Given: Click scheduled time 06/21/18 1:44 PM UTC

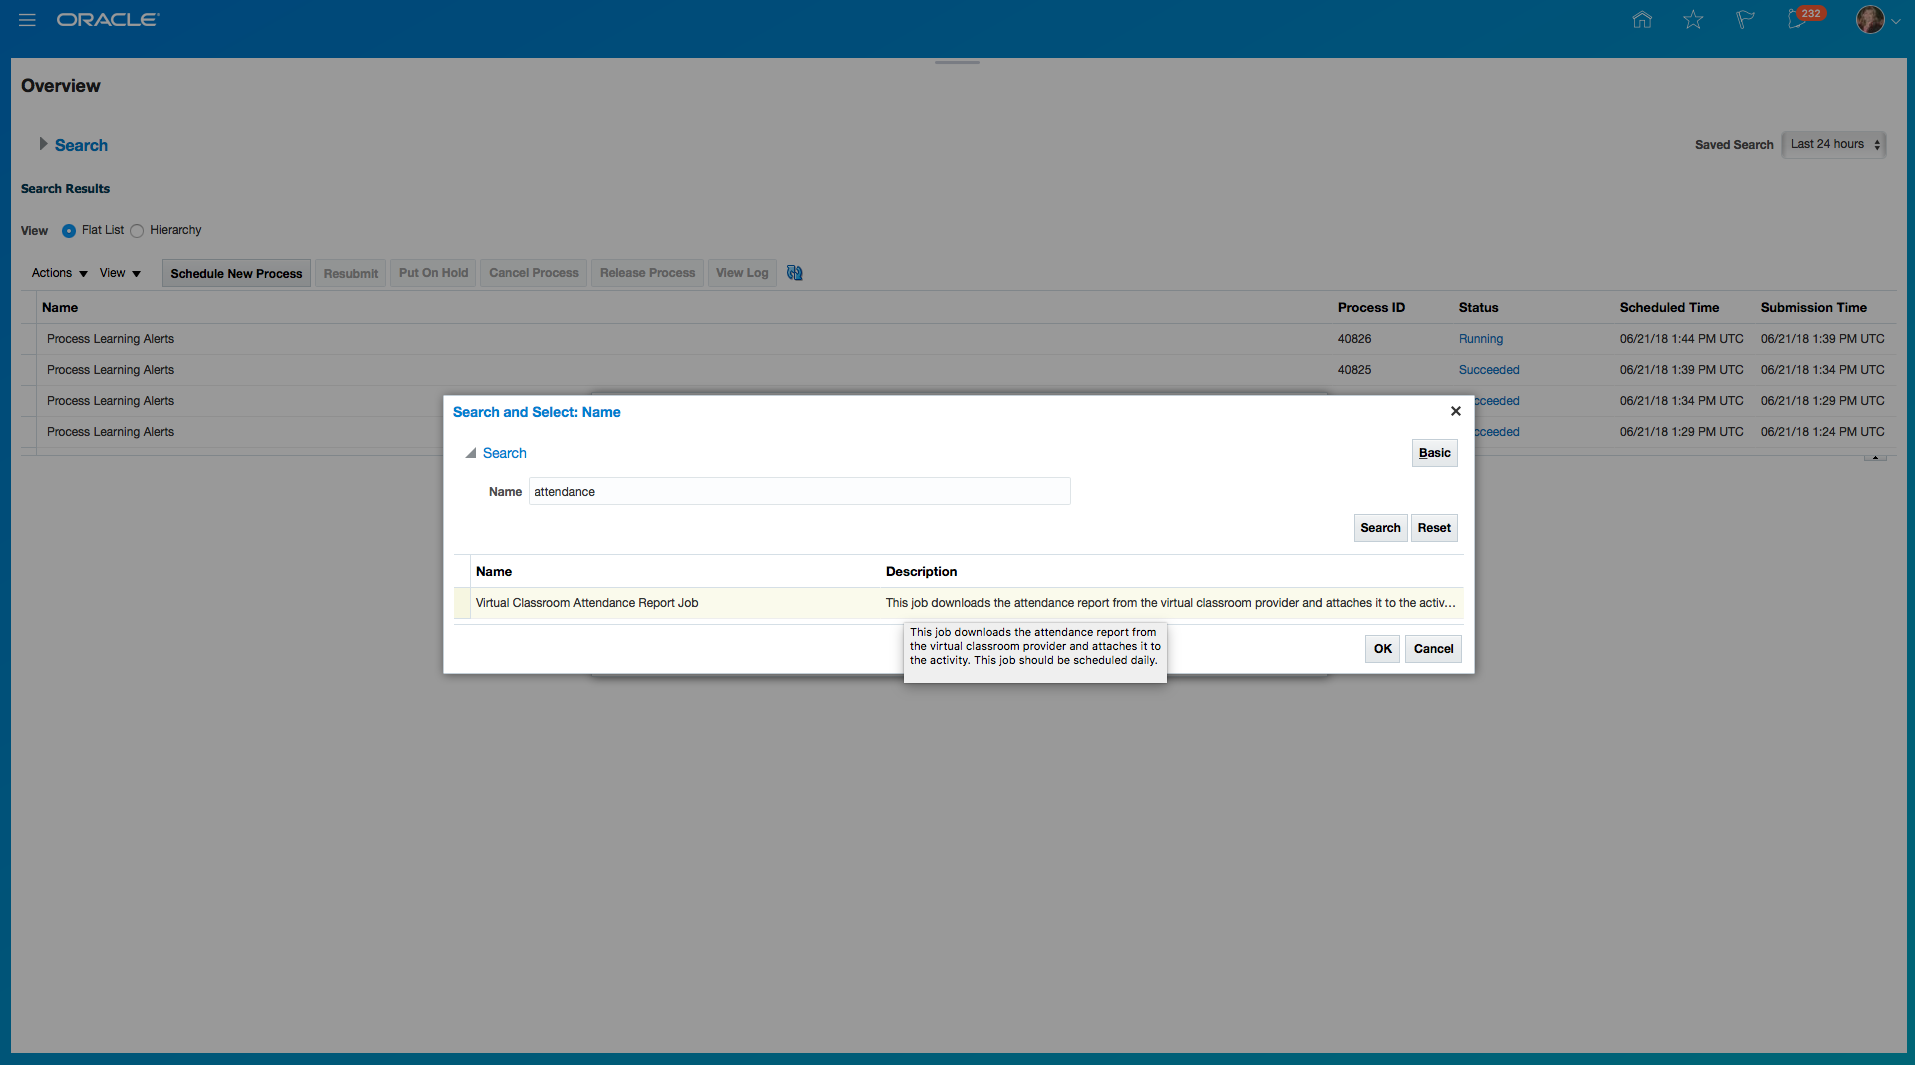Looking at the screenshot, I should (x=1681, y=339).
